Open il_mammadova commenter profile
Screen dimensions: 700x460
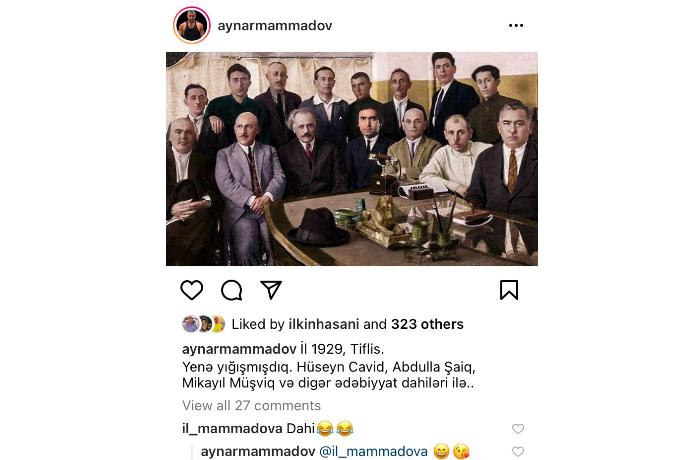point(232,429)
